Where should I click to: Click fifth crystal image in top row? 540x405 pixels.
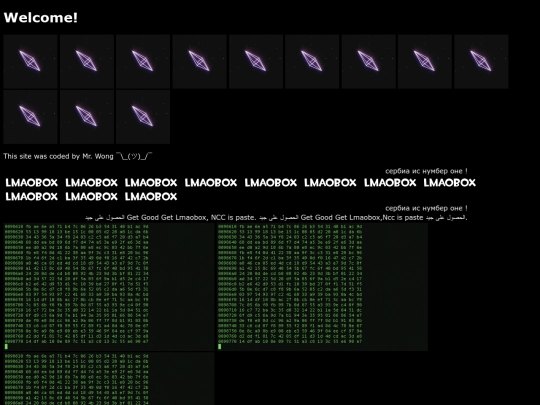[x=256, y=61]
